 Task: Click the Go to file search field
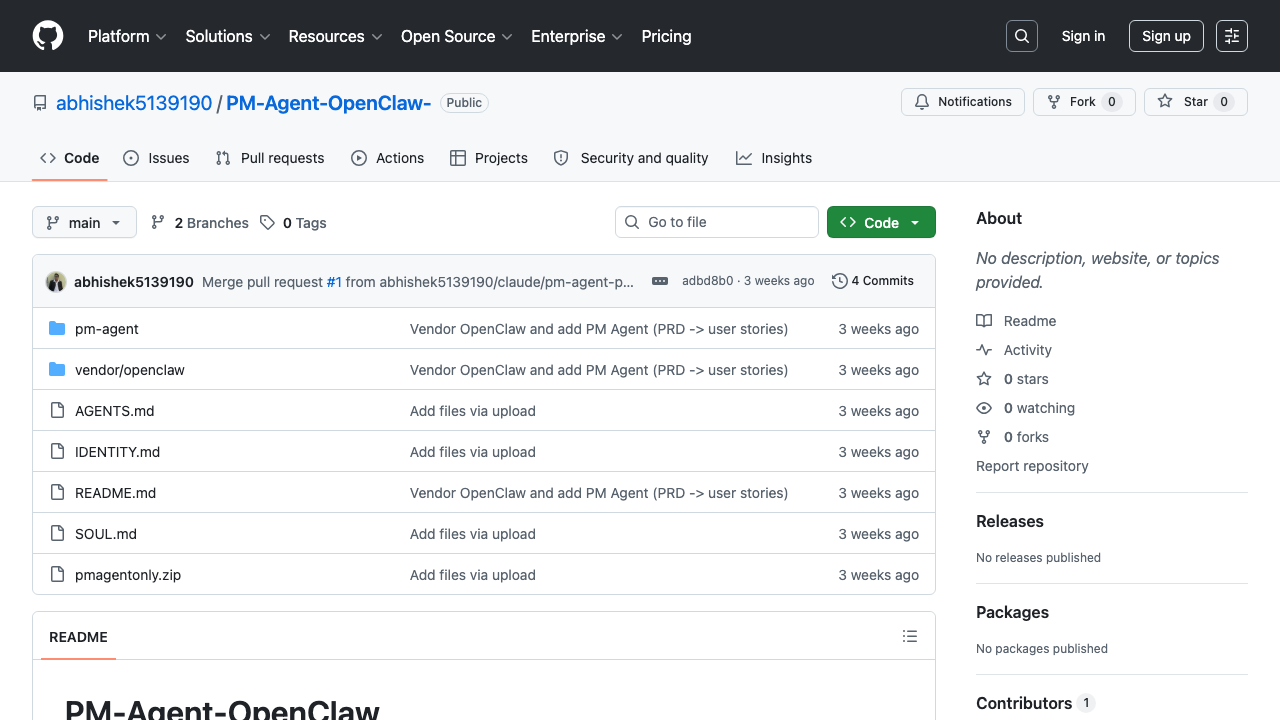[717, 222]
